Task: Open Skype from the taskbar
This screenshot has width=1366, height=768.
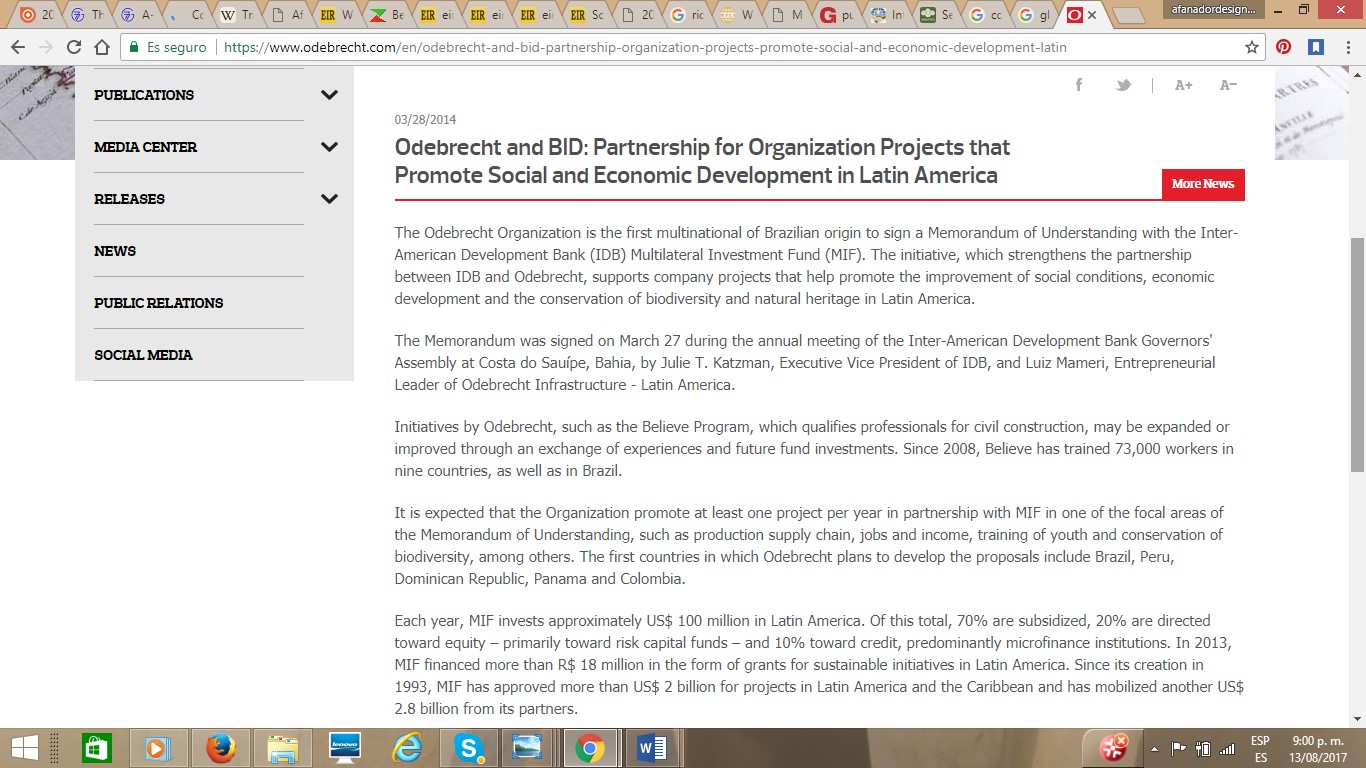Action: (469, 748)
